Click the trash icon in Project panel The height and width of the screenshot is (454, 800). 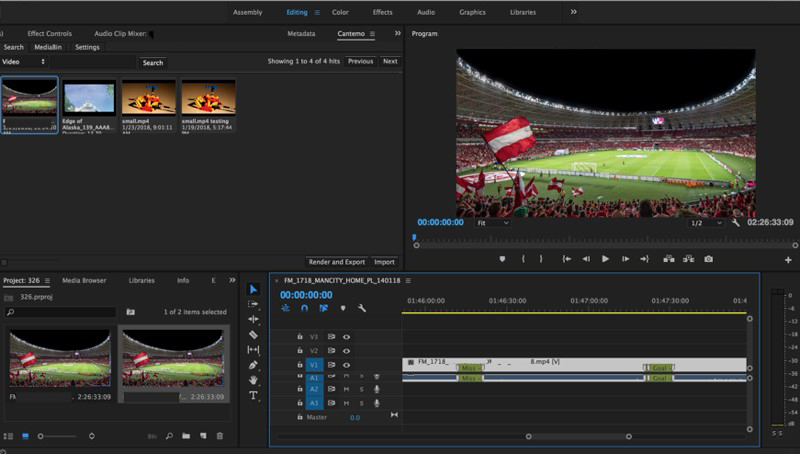[x=219, y=436]
